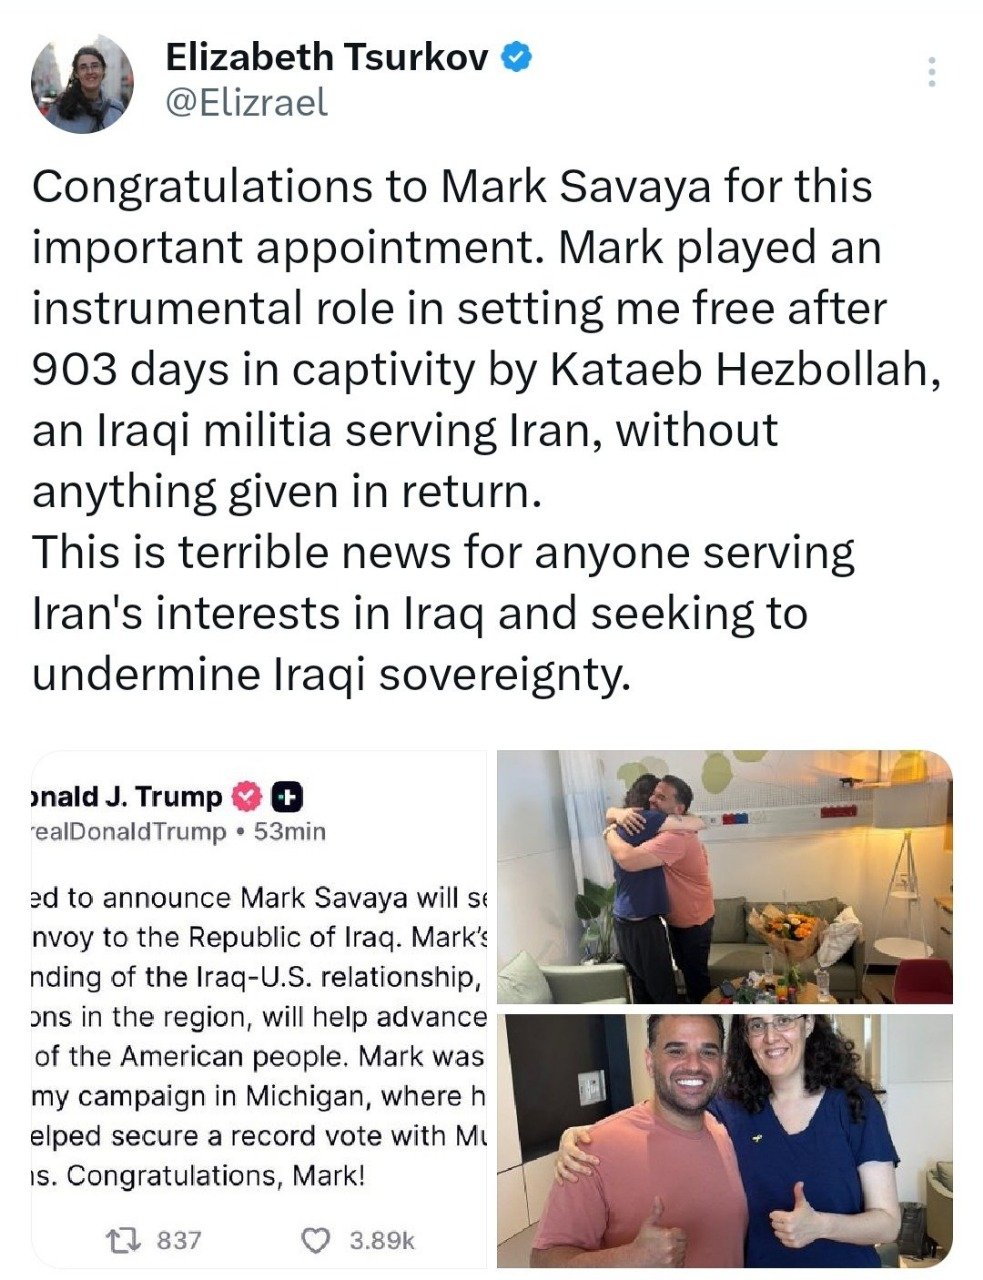Click the 53min timestamp on Trump's post
The image size is (983, 1280).
click(290, 832)
